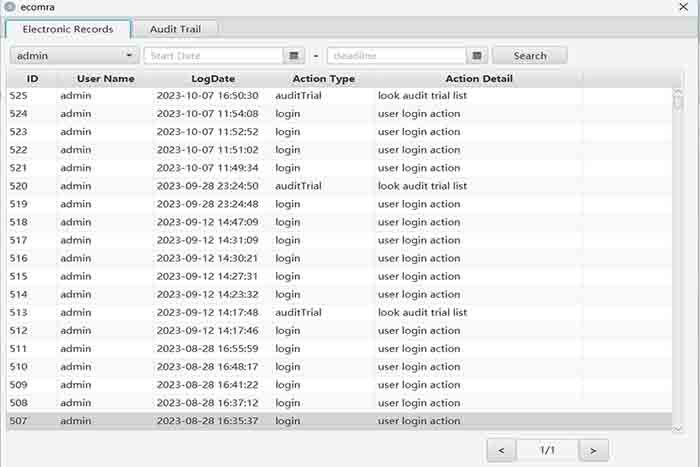700x467 pixels.
Task: Switch to the Audit Trail tab
Action: [175, 29]
